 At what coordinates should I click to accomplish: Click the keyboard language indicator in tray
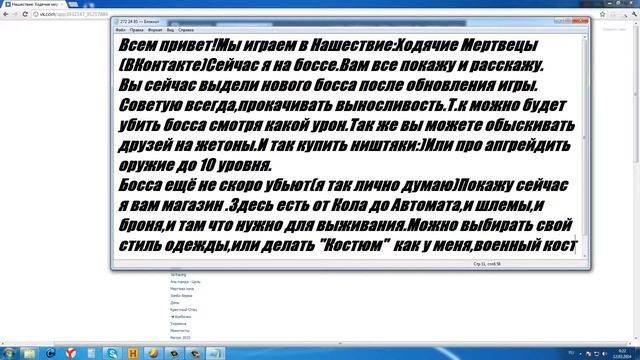(x=571, y=353)
